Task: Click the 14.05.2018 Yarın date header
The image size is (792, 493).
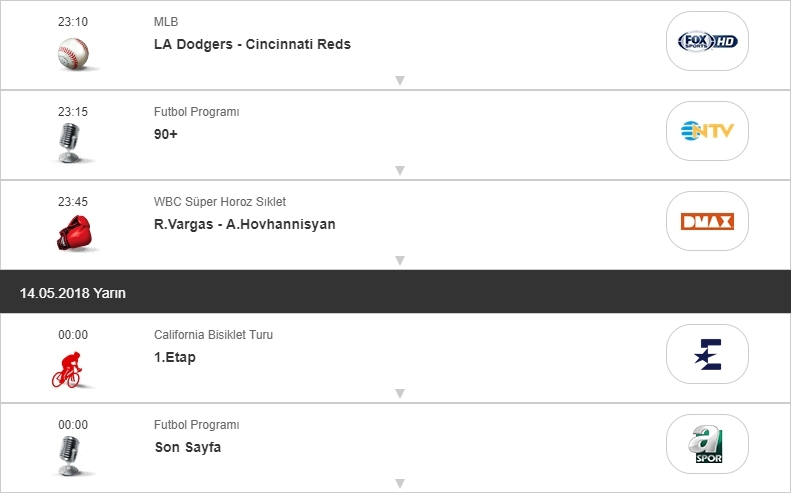Action: pos(73,293)
